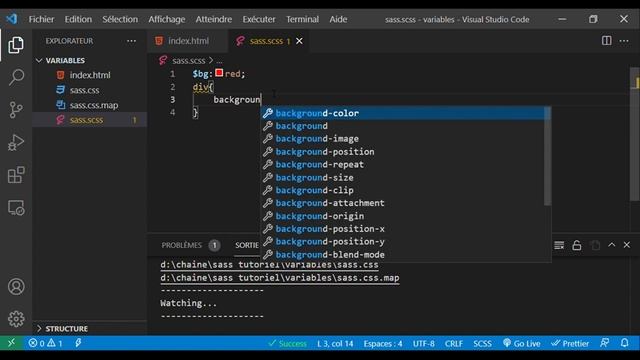Choose background-repeat suggestion
The height and width of the screenshot is (360, 640).
pos(403,164)
